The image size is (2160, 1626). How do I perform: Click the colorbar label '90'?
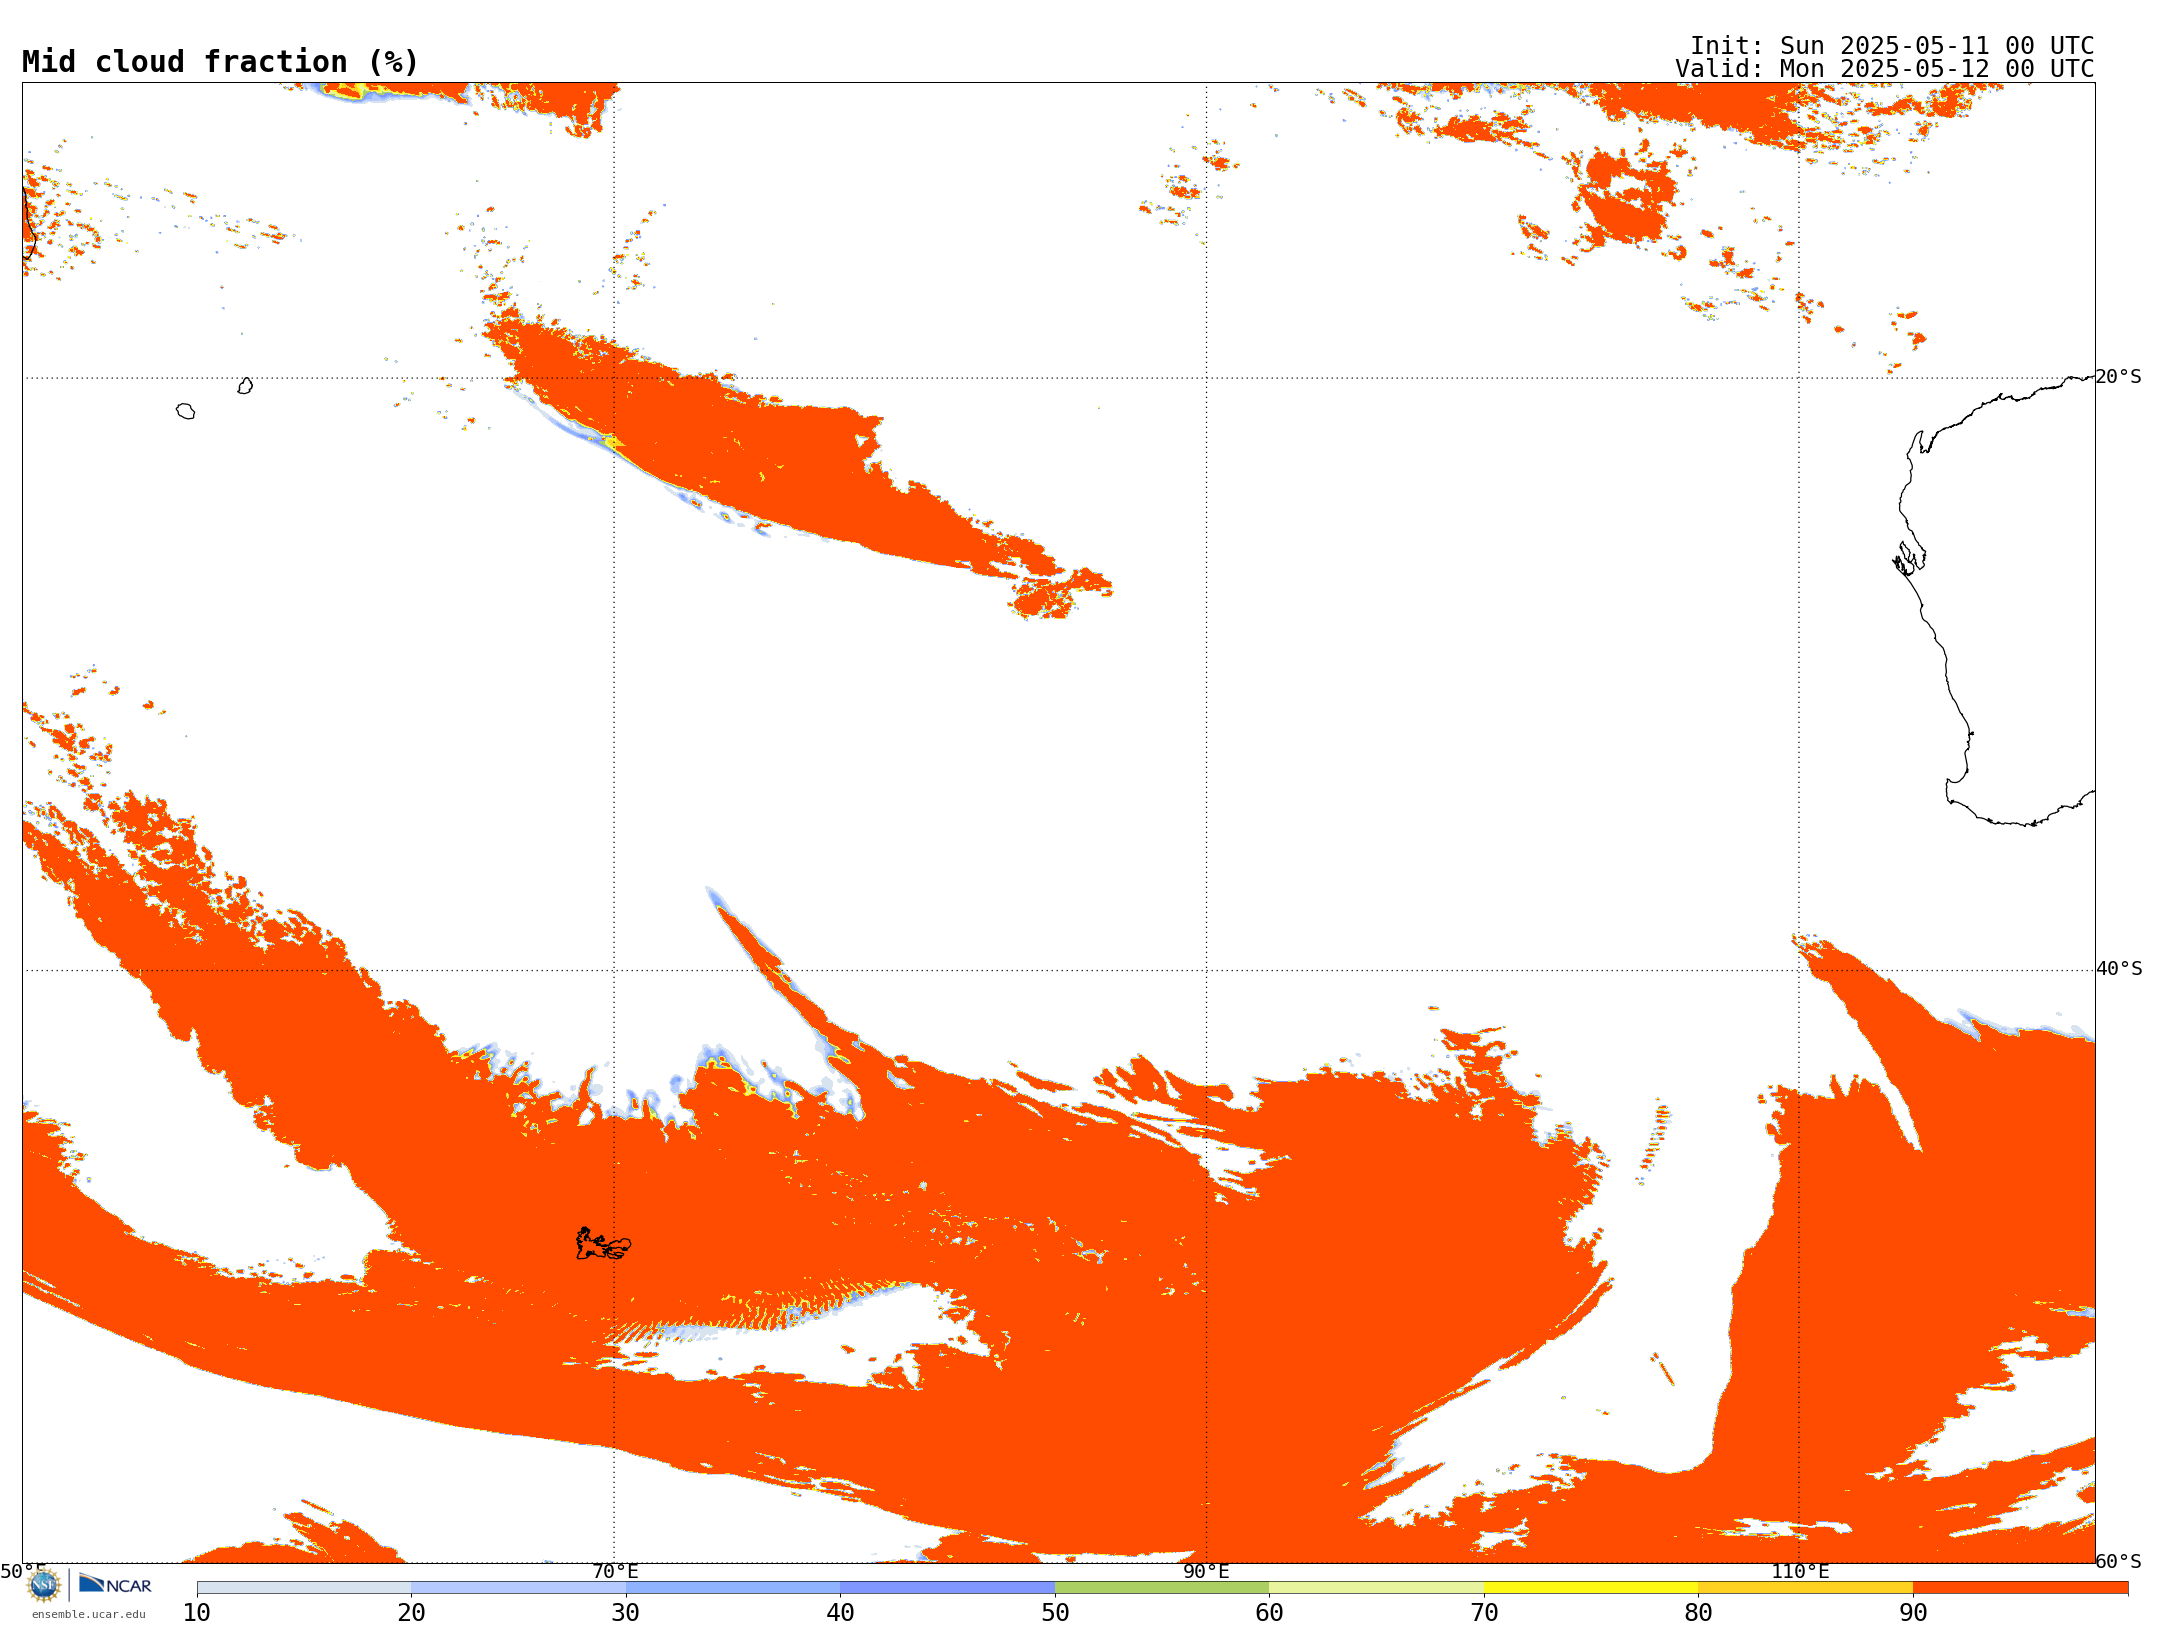point(1913,1612)
